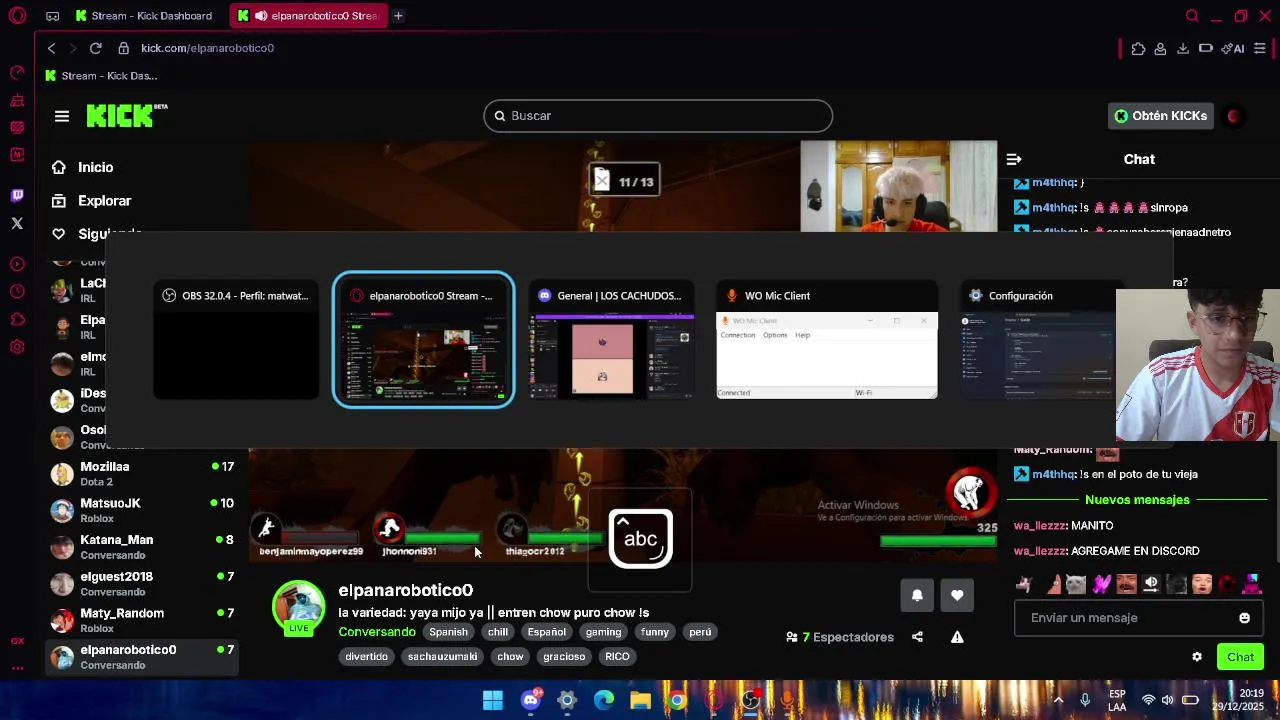
Task: Open browser tab search magnifier icon
Action: pos(1192,16)
